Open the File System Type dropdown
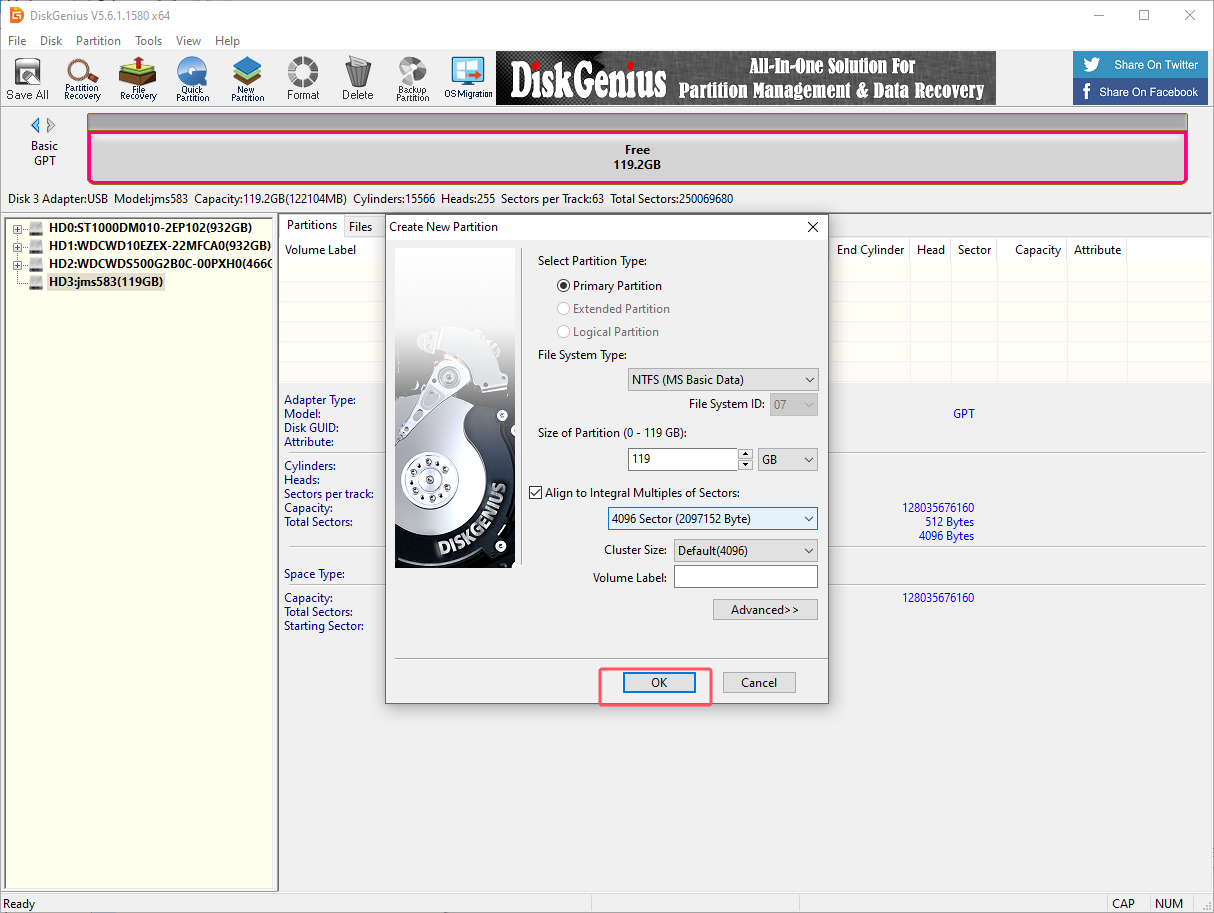Image resolution: width=1214 pixels, height=913 pixels. pos(723,379)
